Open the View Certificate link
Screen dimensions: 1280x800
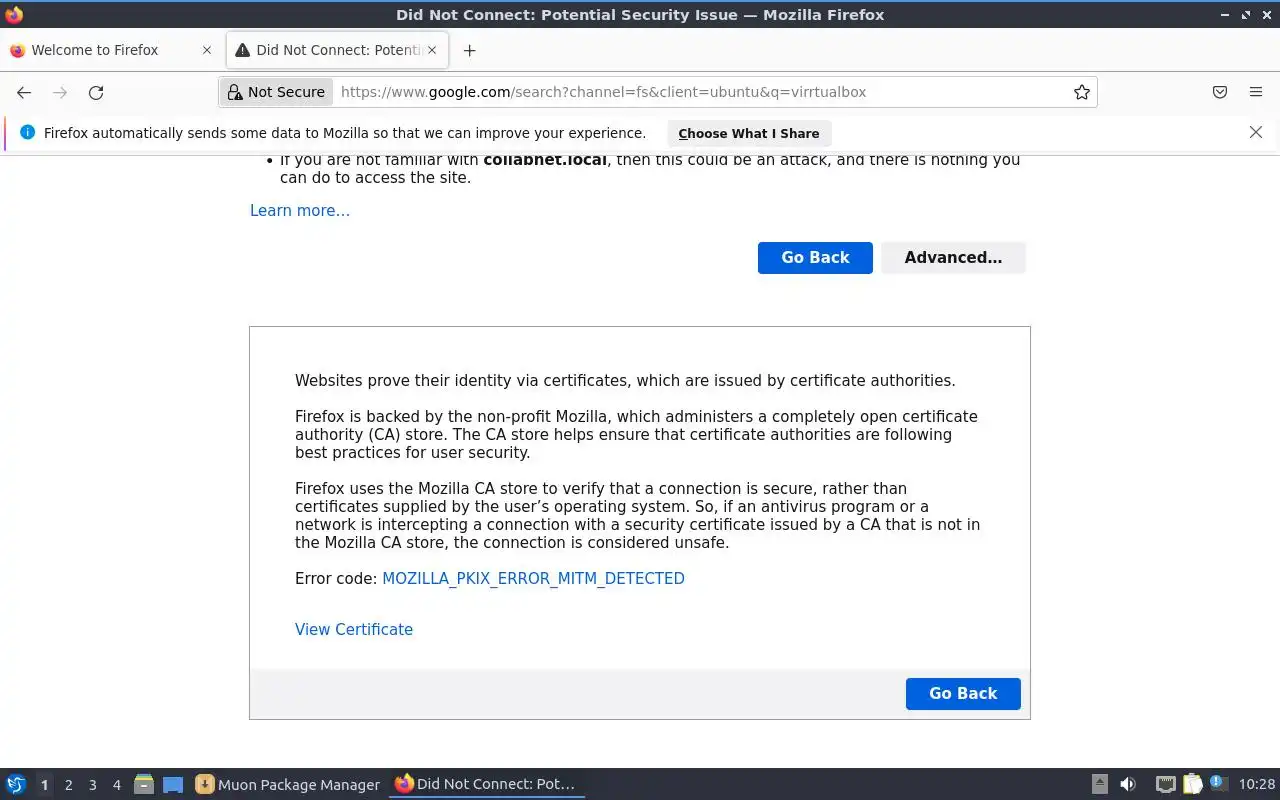[354, 629]
